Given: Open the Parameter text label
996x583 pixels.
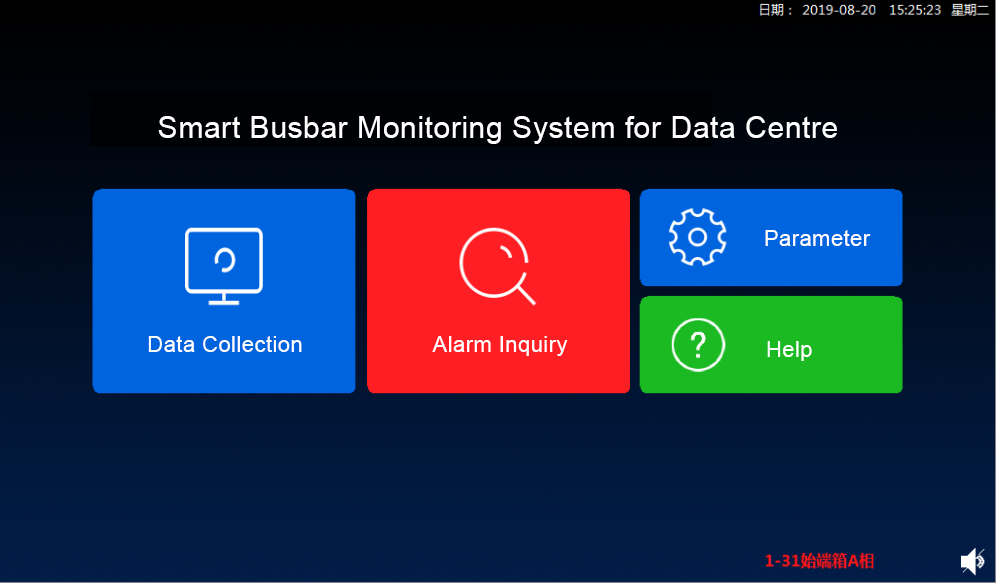Looking at the screenshot, I should click(816, 238).
